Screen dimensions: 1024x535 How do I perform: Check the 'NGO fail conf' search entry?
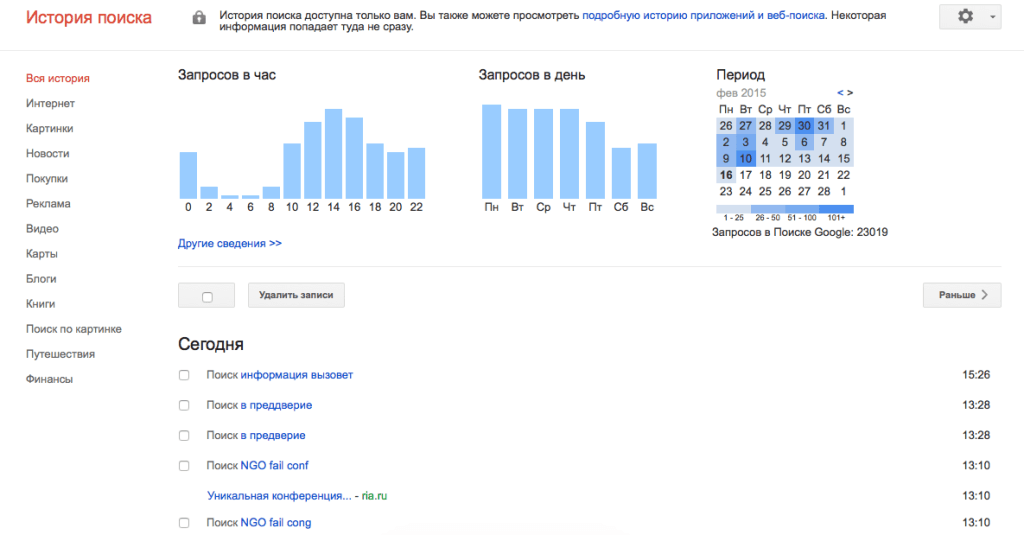point(183,466)
